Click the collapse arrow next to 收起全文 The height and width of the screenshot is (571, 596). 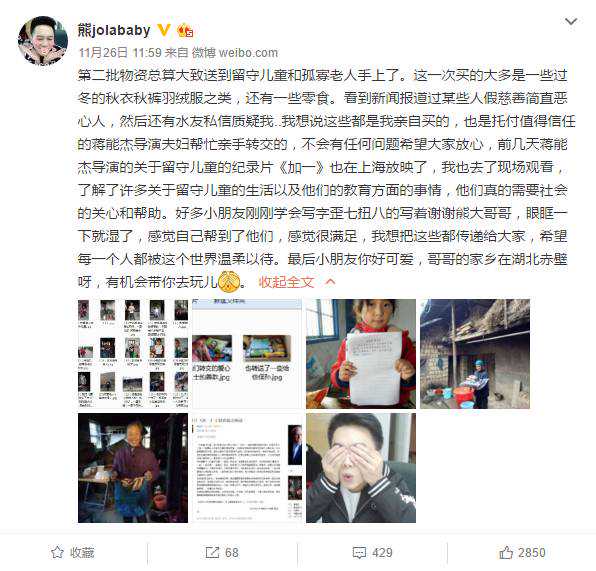(x=330, y=282)
